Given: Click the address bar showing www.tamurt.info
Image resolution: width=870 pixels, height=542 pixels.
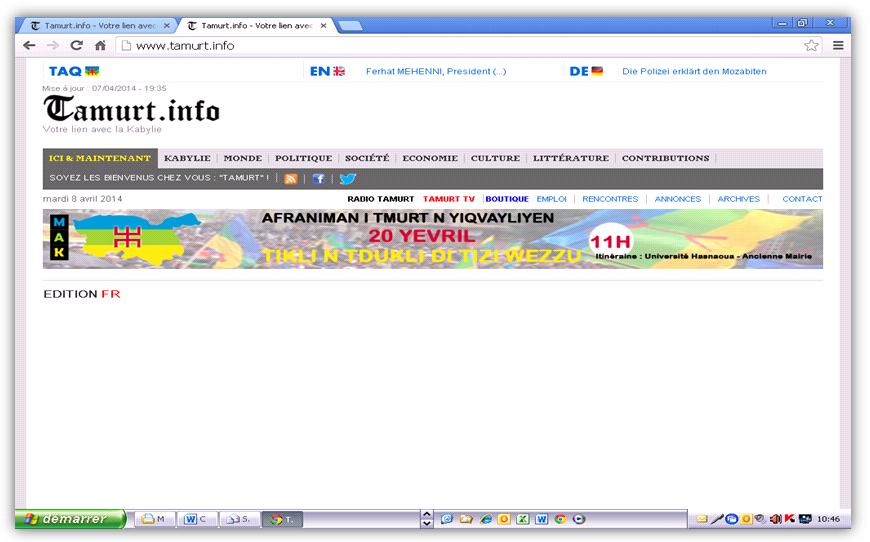Looking at the screenshot, I should tap(460, 45).
